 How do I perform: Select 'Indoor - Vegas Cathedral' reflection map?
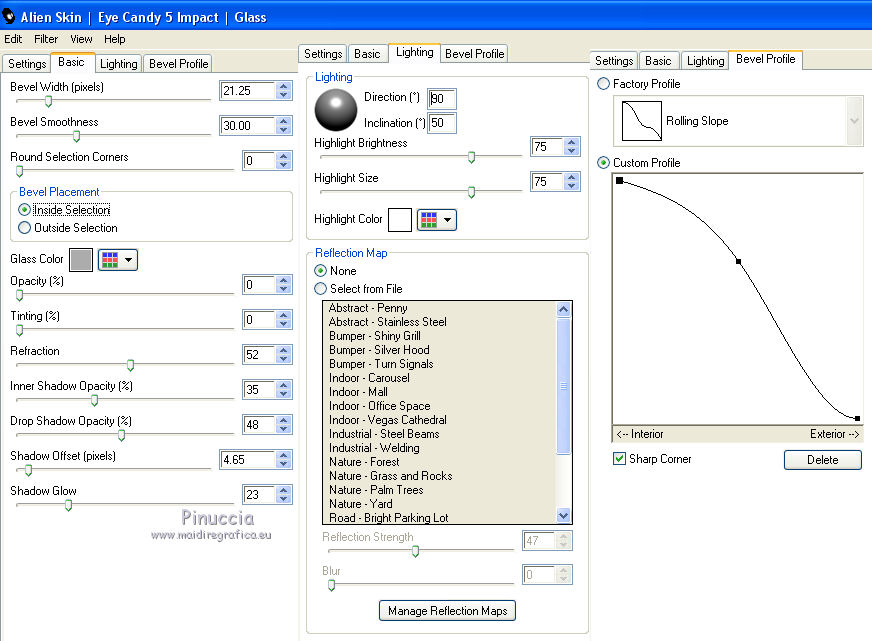click(388, 420)
